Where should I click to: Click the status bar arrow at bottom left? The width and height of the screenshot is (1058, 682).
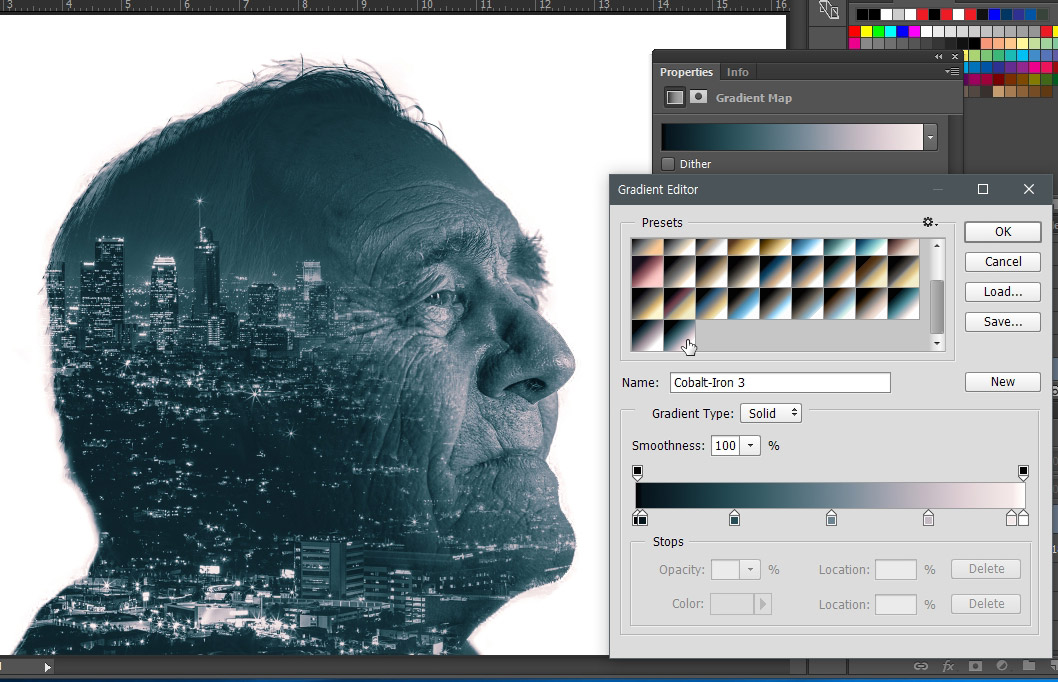pyautogui.click(x=47, y=667)
